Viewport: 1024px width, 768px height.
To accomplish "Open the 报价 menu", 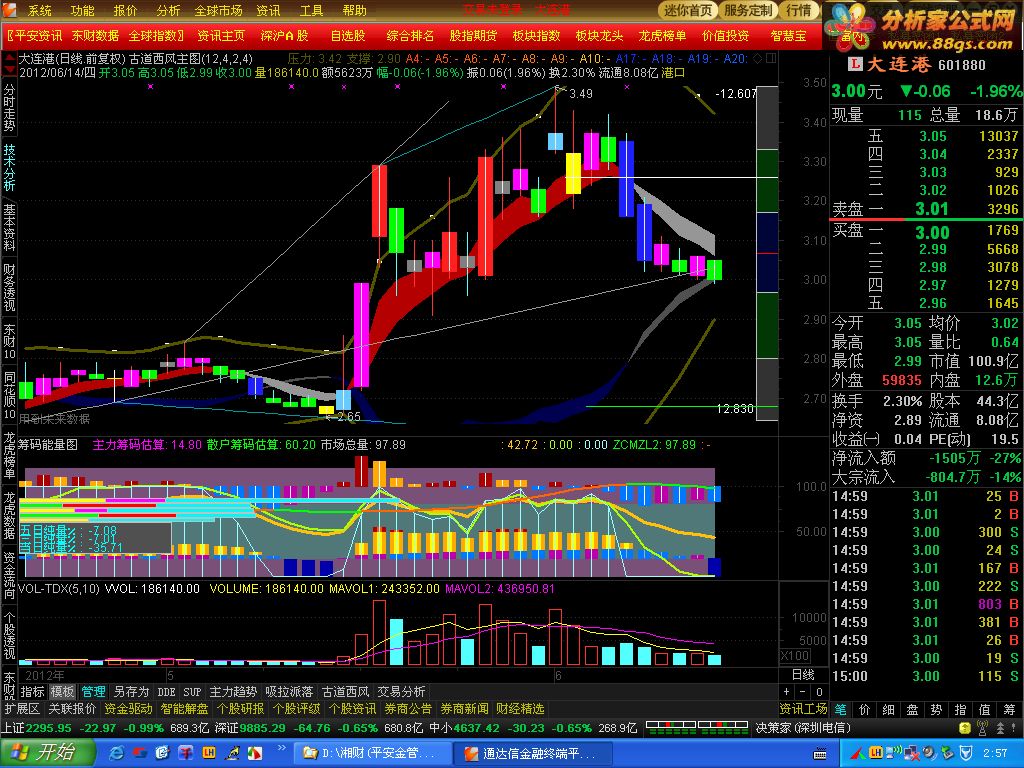I will 125,10.
